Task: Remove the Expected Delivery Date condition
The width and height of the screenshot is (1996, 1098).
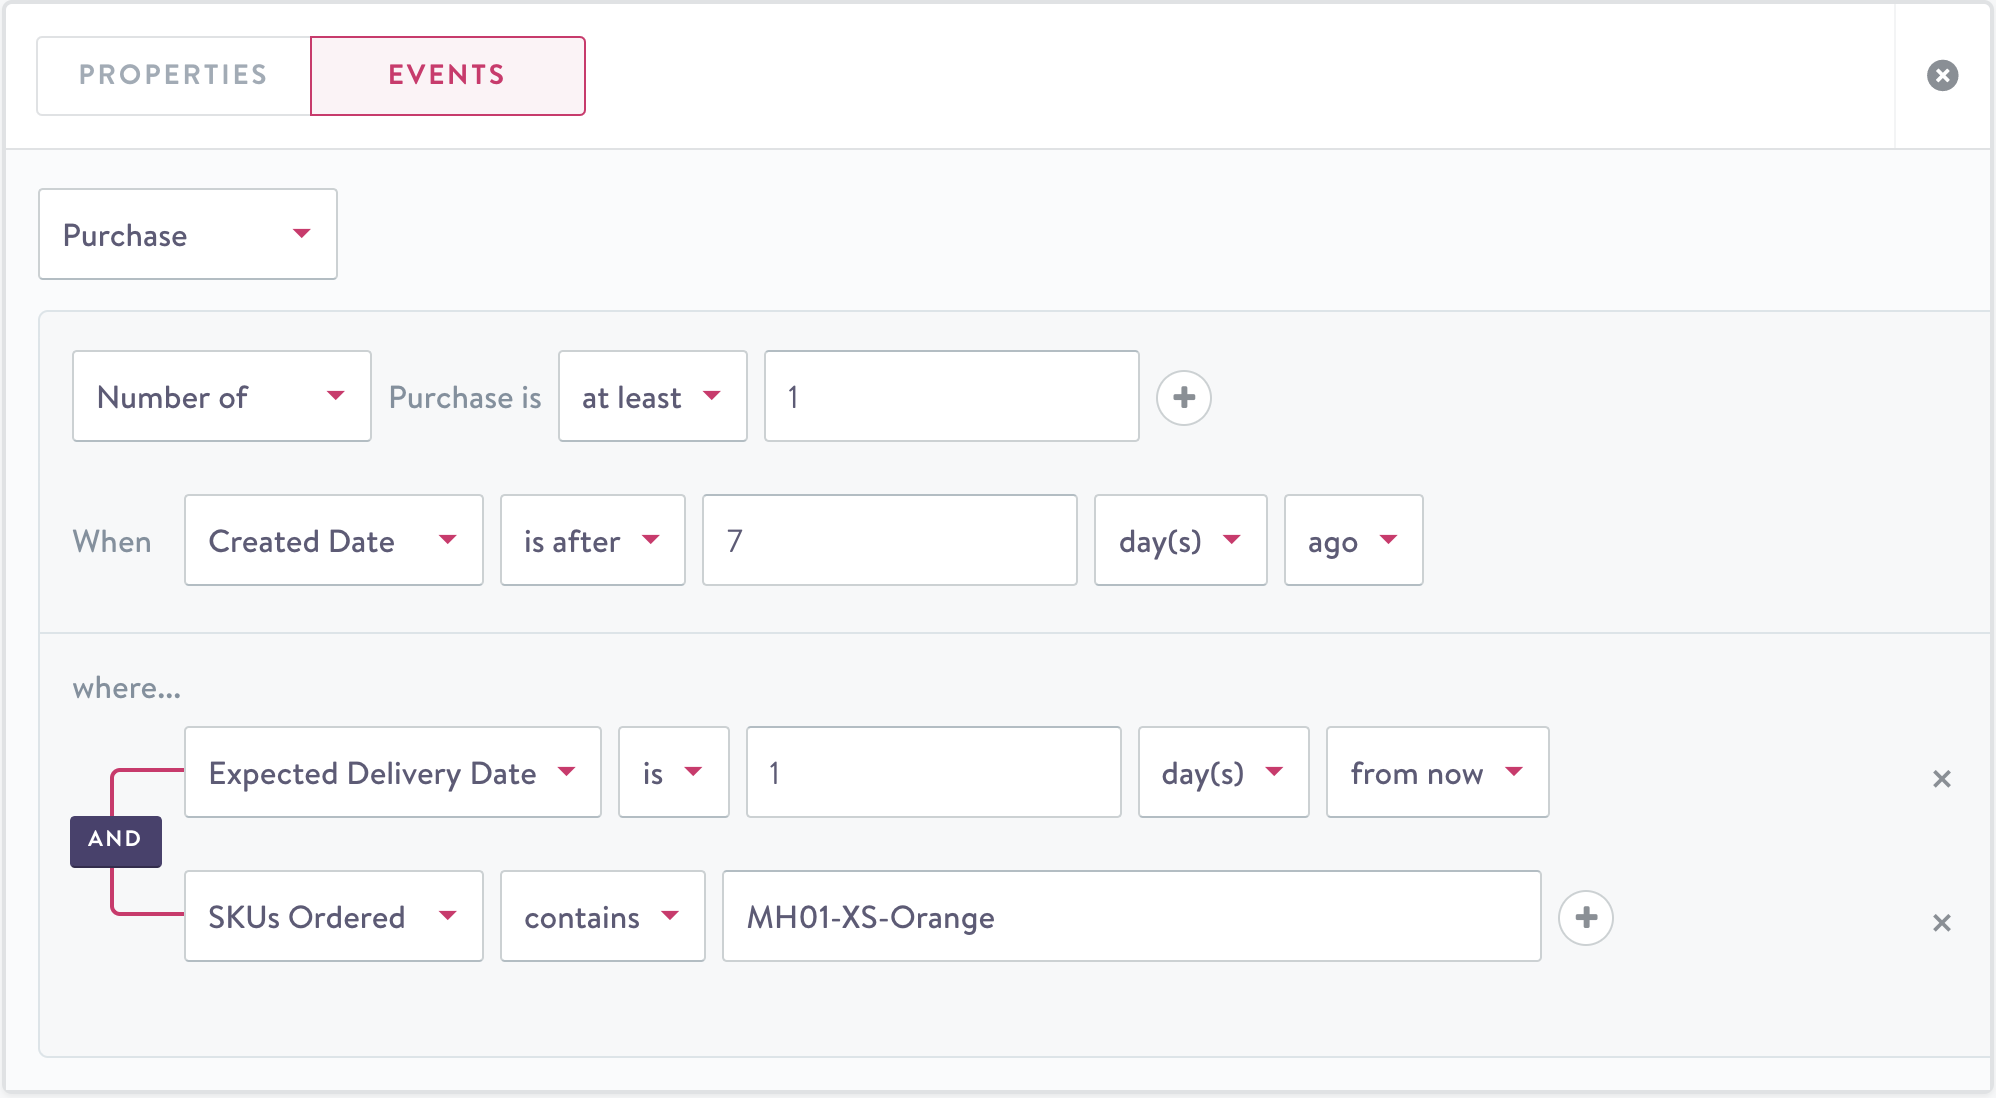Action: (x=1941, y=779)
